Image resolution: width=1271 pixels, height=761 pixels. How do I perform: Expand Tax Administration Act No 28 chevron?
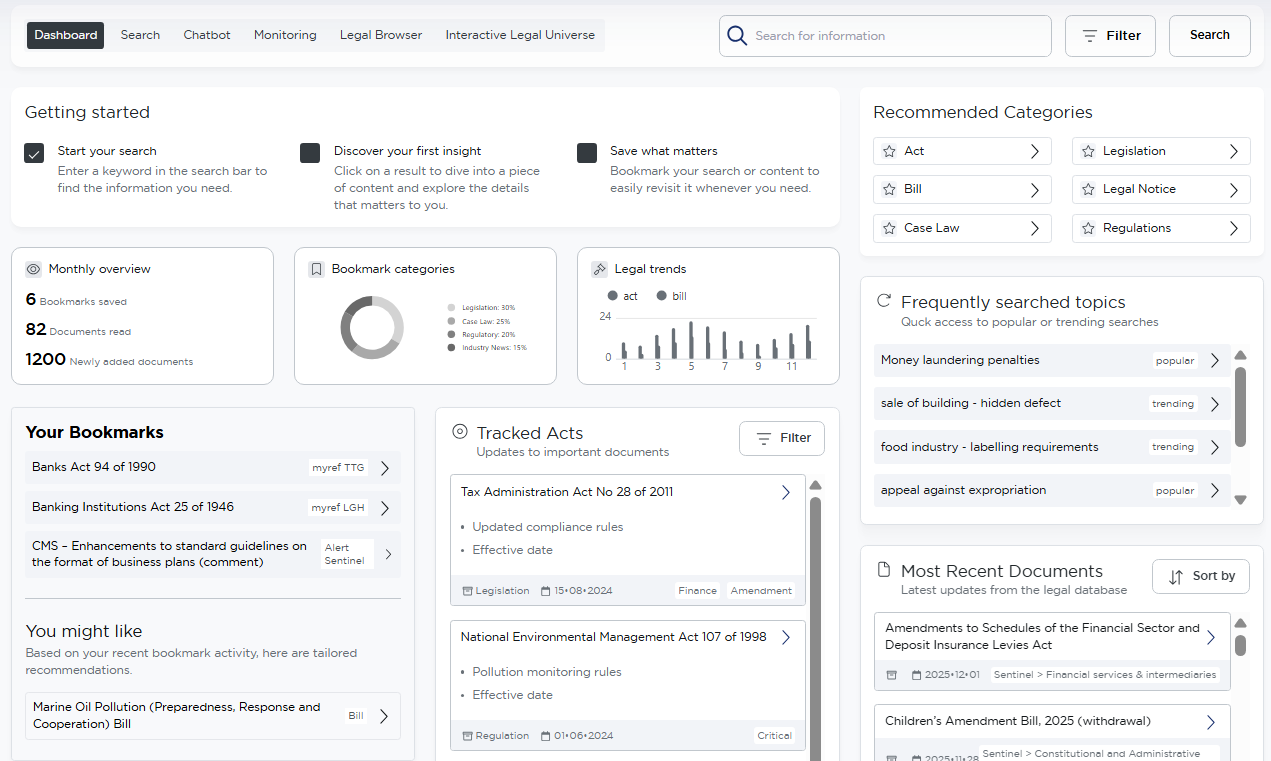(786, 492)
